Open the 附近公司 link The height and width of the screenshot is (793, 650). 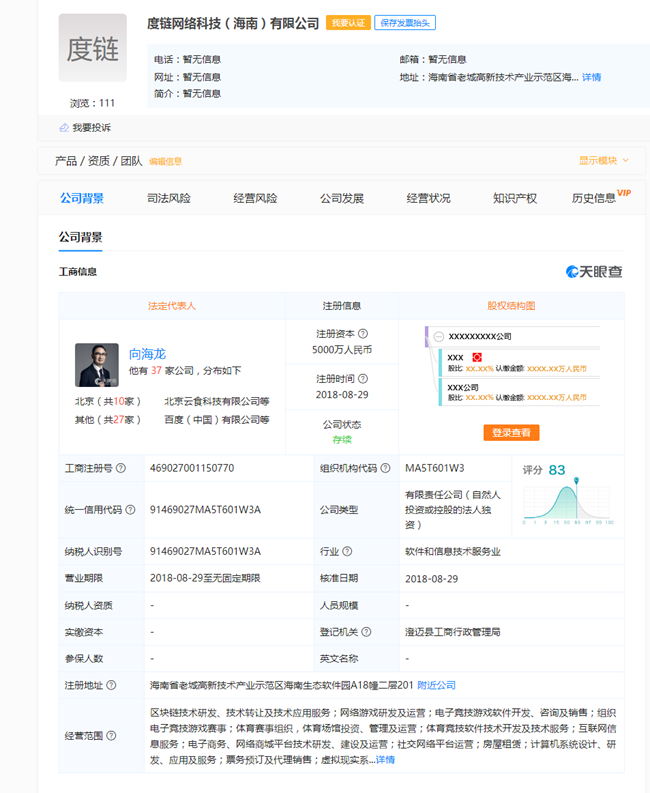pos(437,685)
